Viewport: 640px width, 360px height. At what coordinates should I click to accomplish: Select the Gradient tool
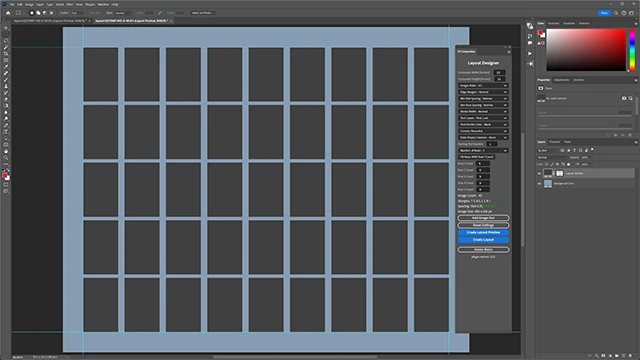(6, 106)
